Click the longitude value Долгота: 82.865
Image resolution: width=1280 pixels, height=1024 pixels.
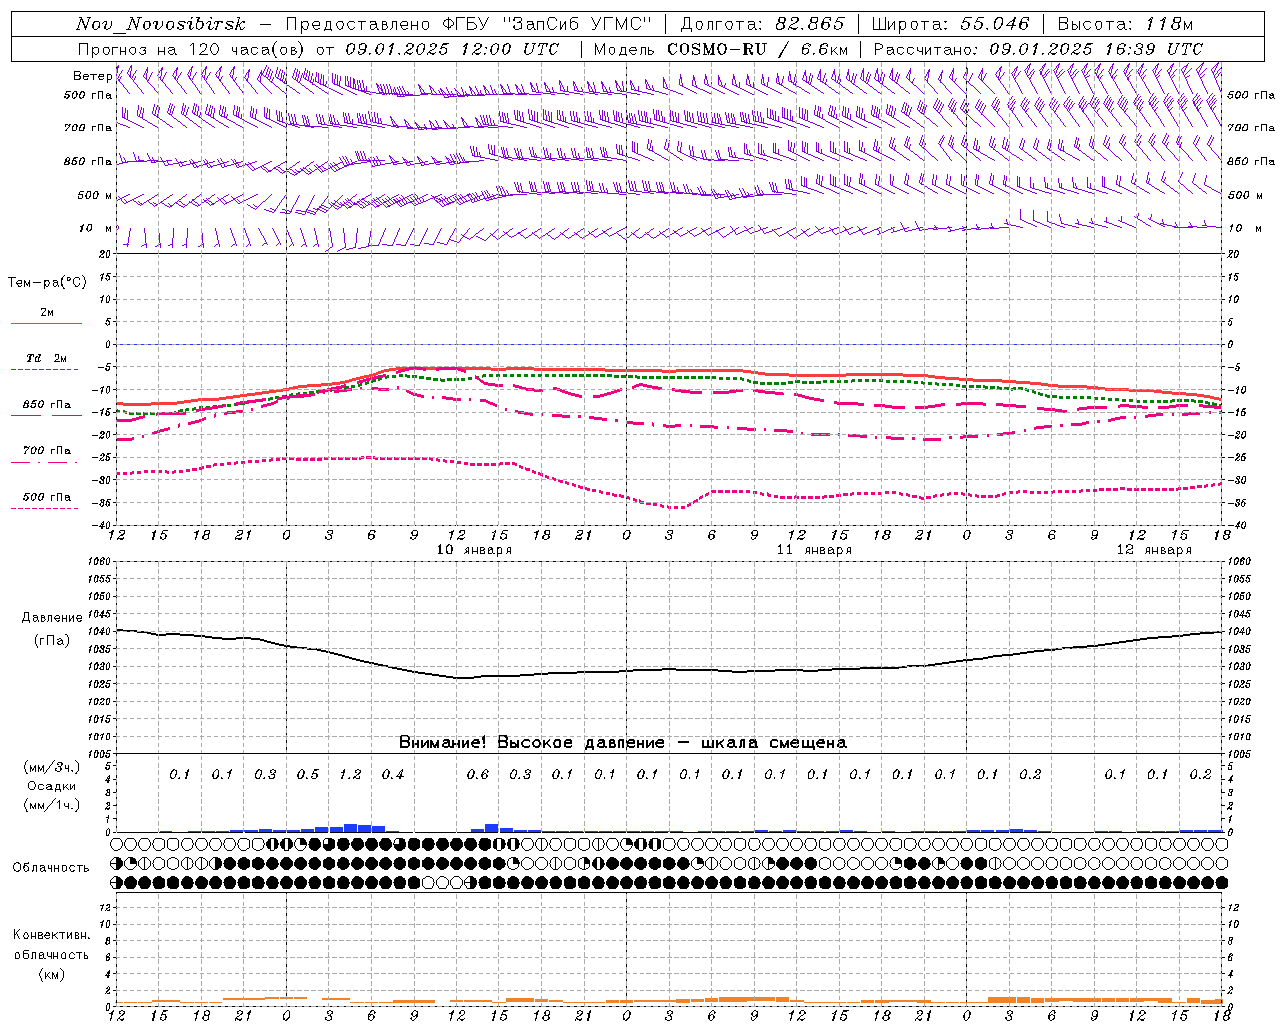click(762, 24)
